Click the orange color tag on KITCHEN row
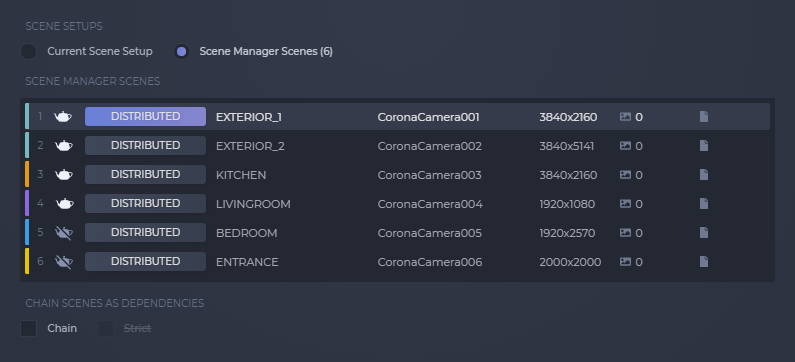Viewport: 795px width, 362px height. point(27,174)
